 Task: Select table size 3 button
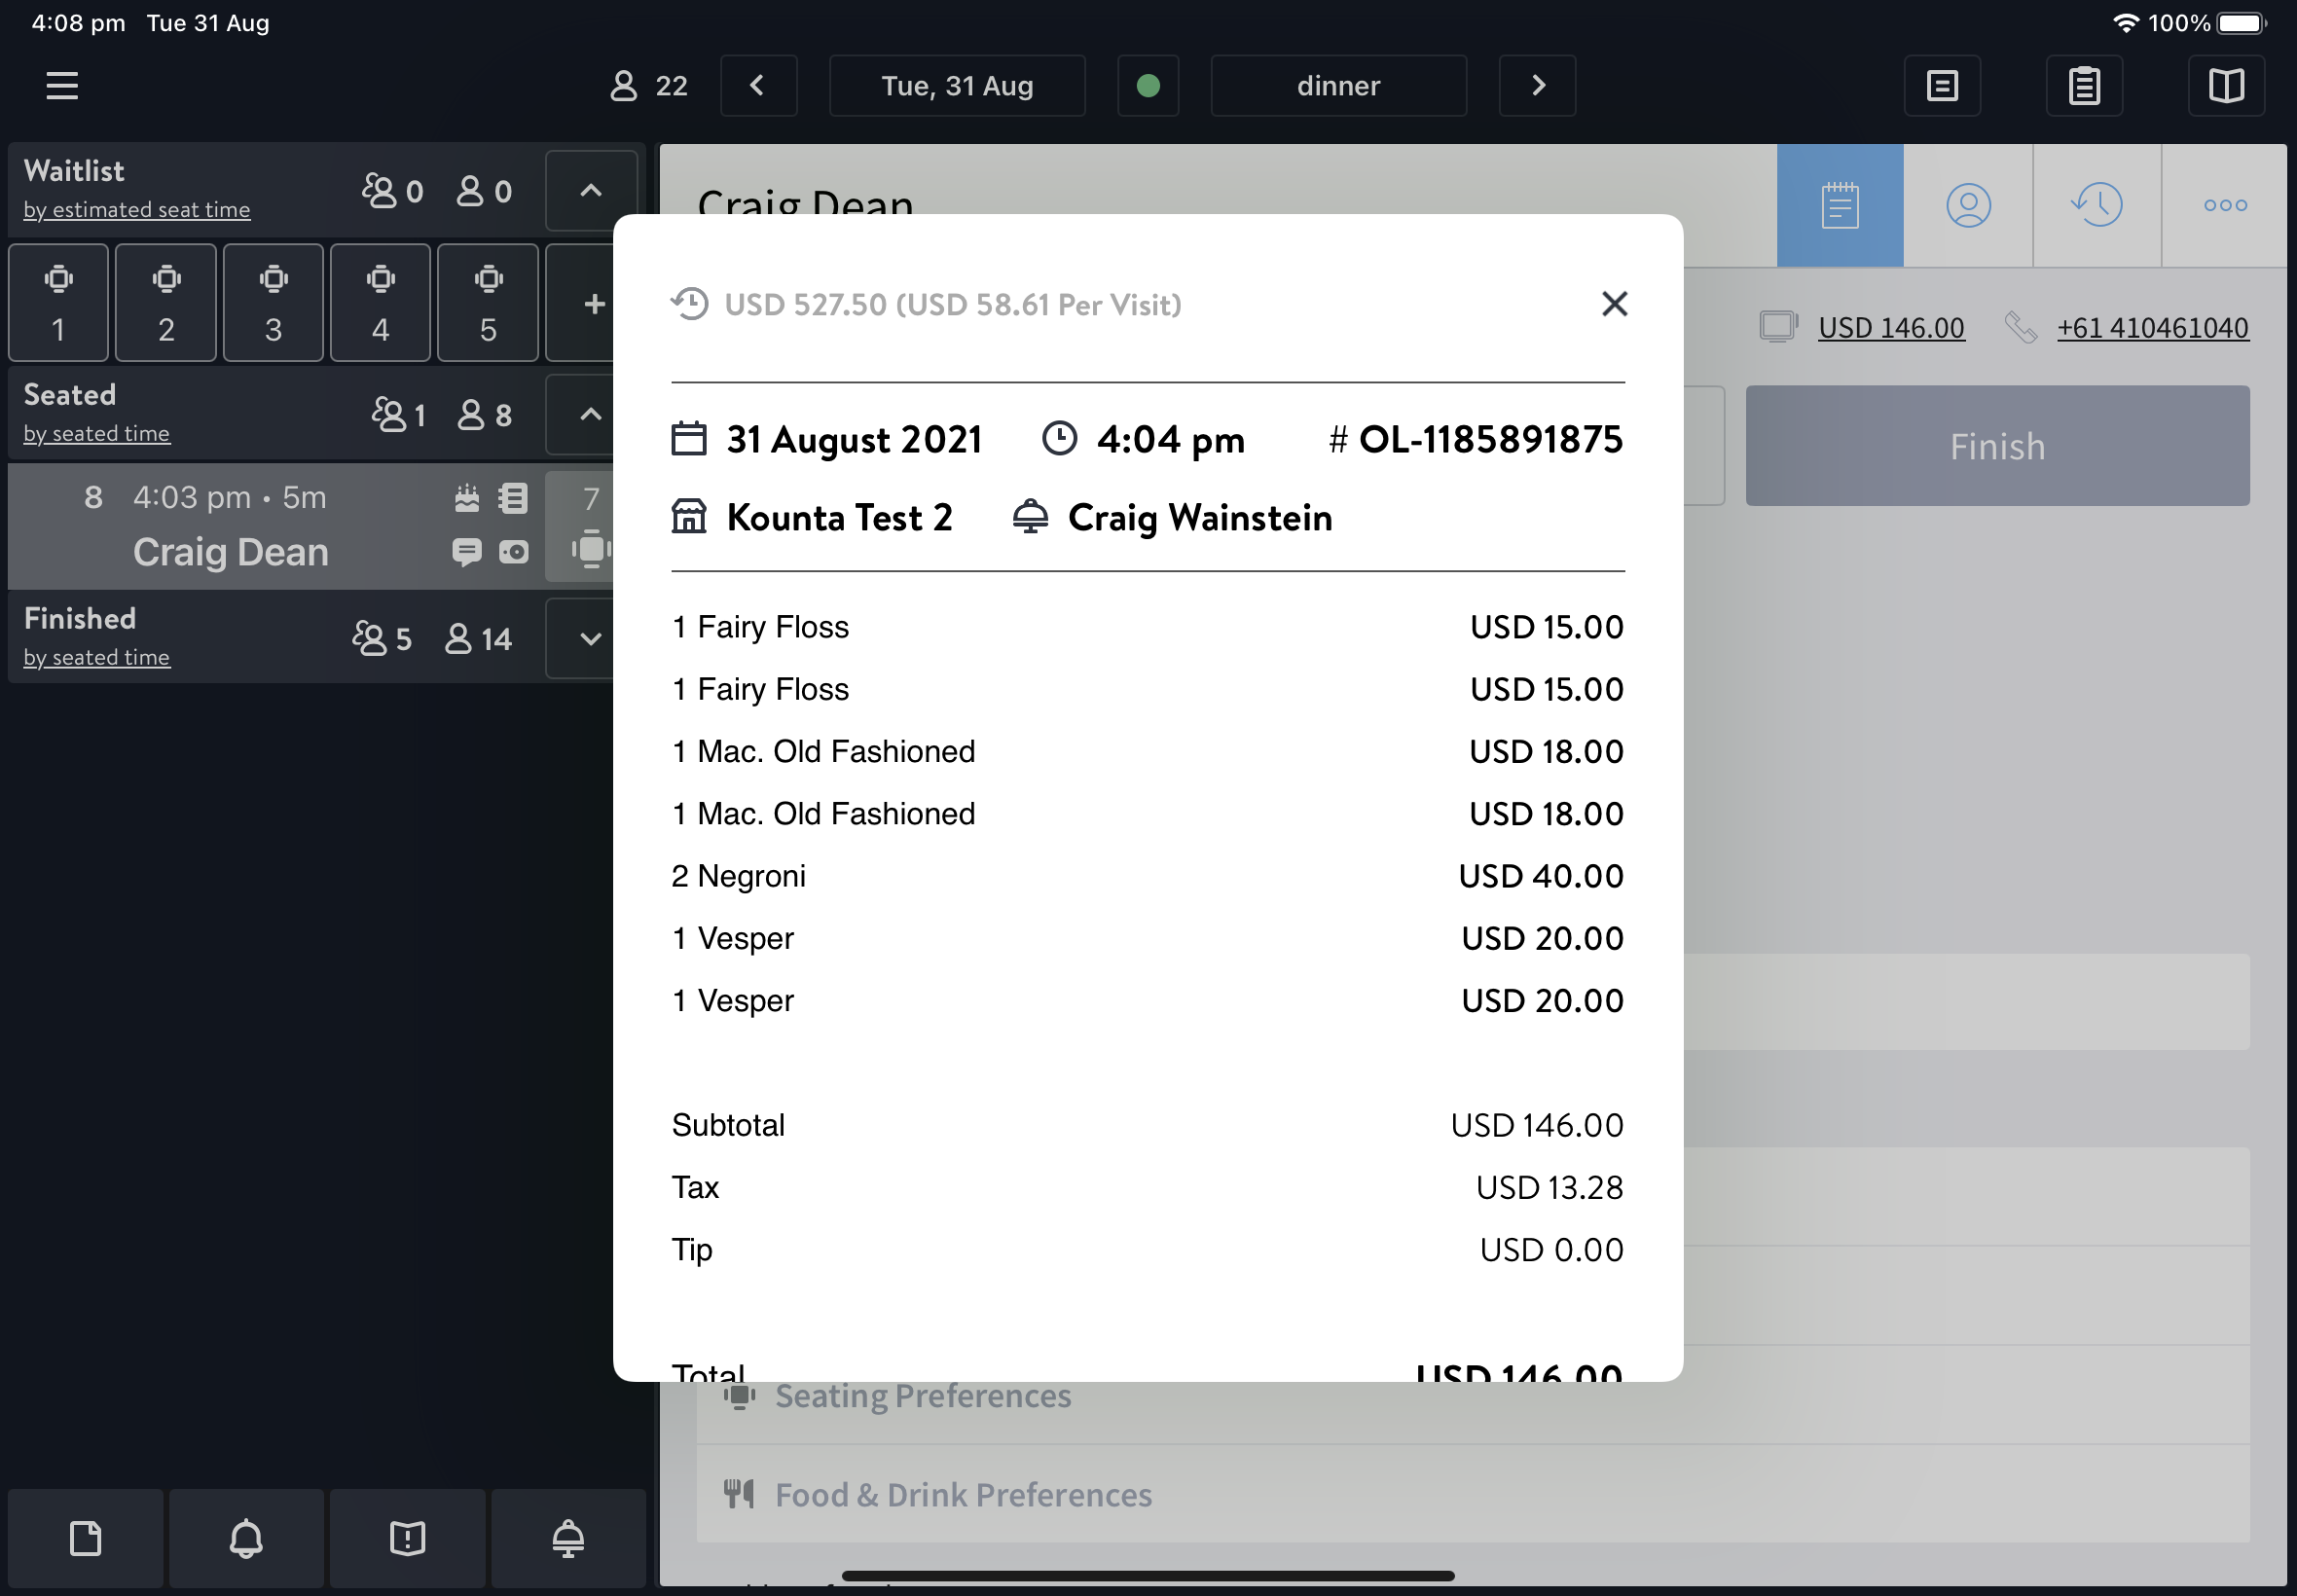(x=273, y=303)
